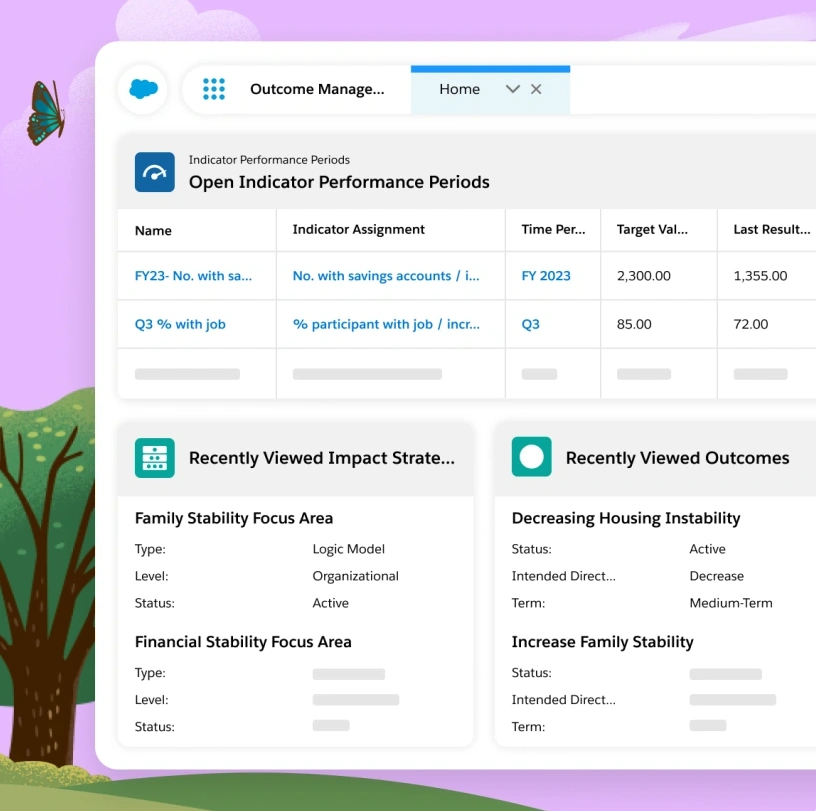Image resolution: width=816 pixels, height=811 pixels.
Task: Select the 1,355.00 last result cell
Action: (x=760, y=275)
